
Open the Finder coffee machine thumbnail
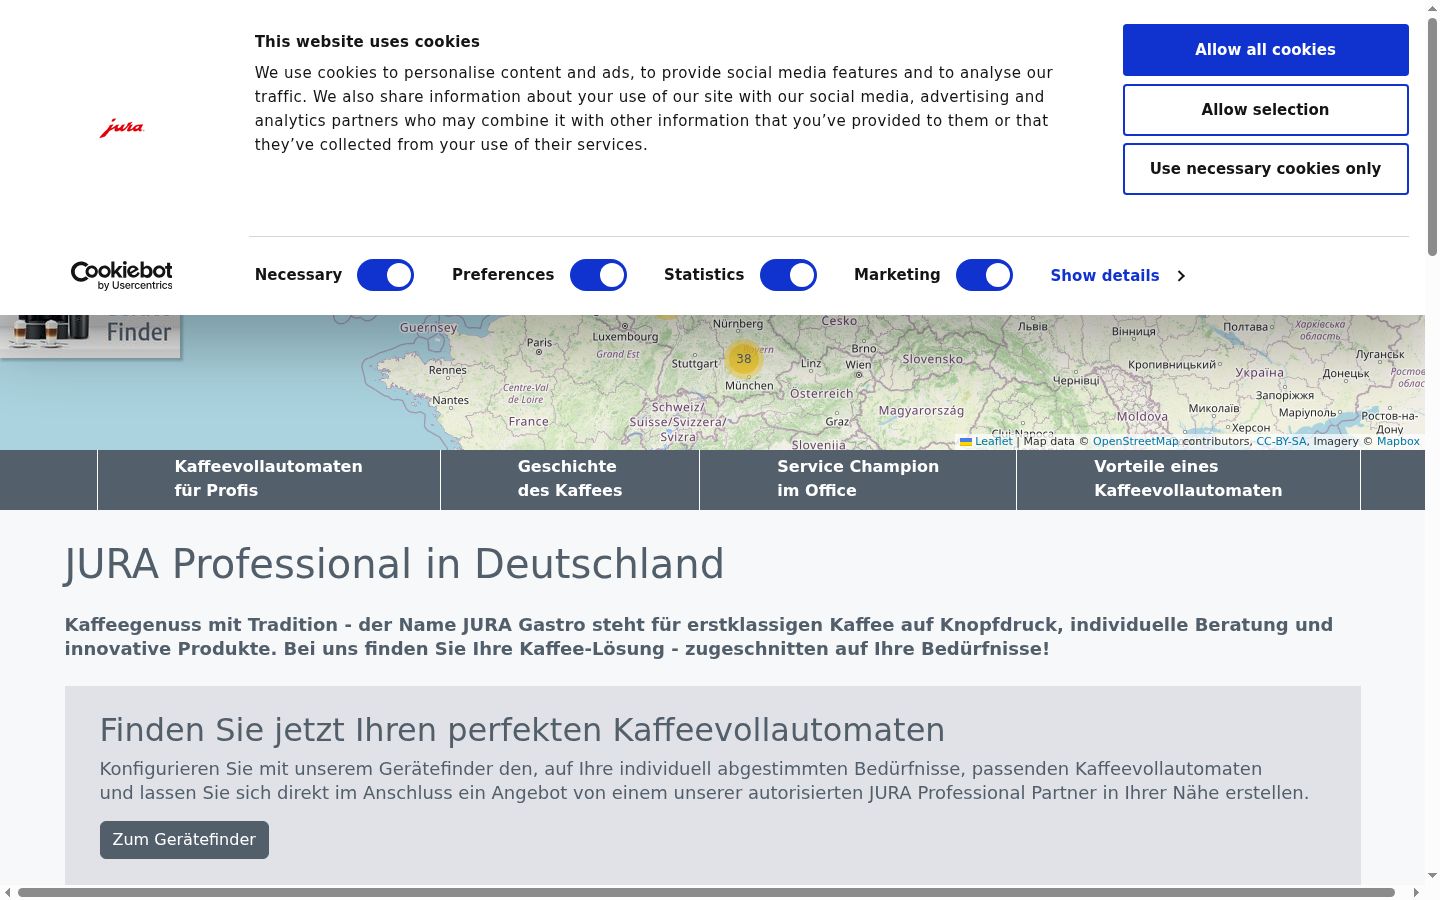90,335
